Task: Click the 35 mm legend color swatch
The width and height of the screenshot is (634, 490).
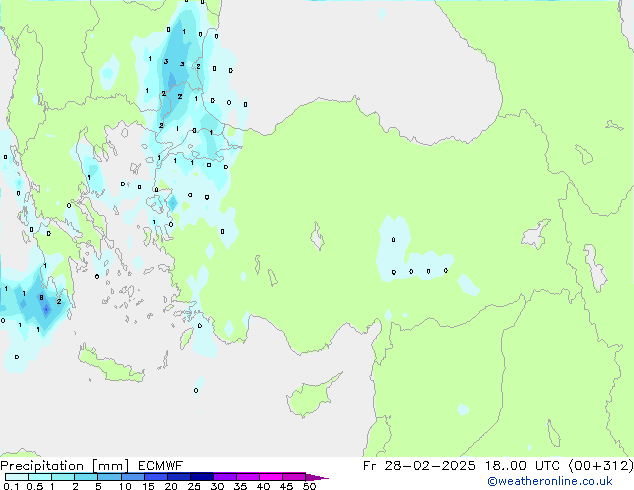Action: 247,477
